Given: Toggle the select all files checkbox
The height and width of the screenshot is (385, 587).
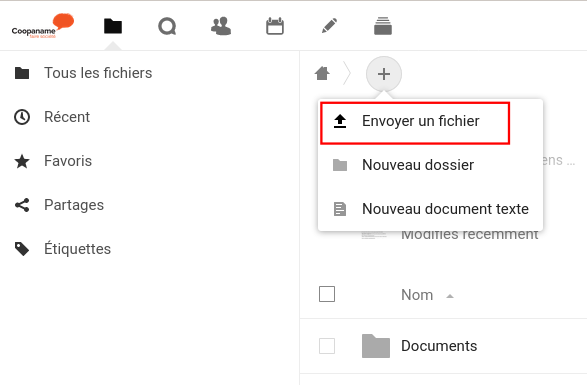Looking at the screenshot, I should (x=327, y=294).
